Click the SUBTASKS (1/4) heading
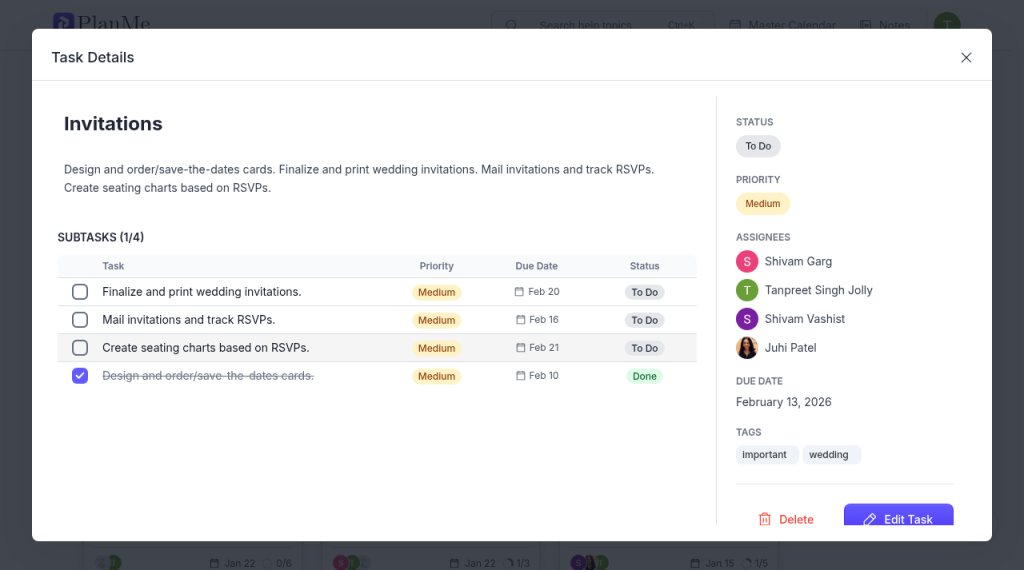The height and width of the screenshot is (570, 1024). click(101, 238)
